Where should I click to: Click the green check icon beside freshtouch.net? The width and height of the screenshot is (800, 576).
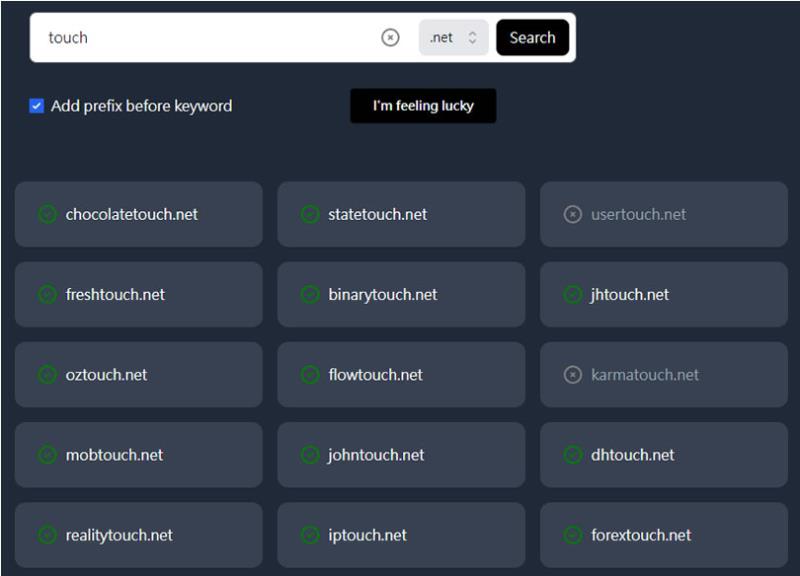(x=47, y=294)
